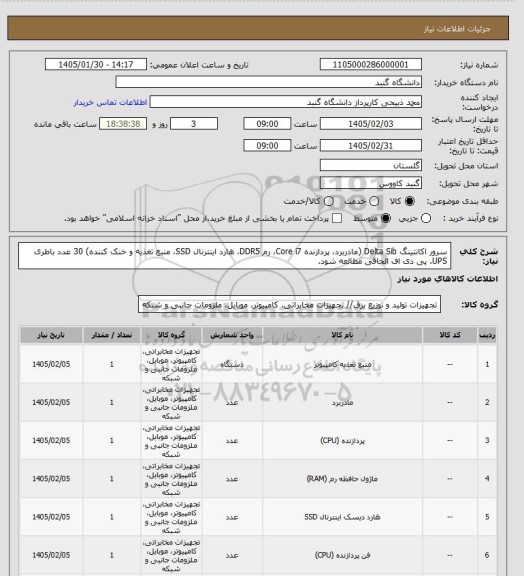Click the need date of the مادربرد row
This screenshot has width=524, height=576.
click(51, 403)
